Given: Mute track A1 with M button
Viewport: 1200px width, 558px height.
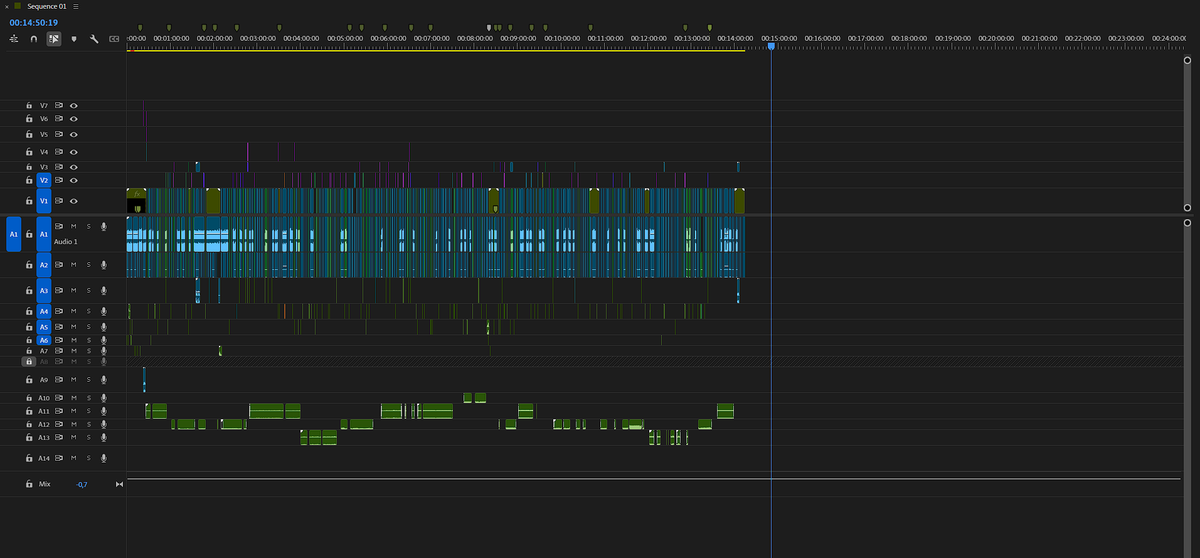Looking at the screenshot, I should tap(73, 227).
